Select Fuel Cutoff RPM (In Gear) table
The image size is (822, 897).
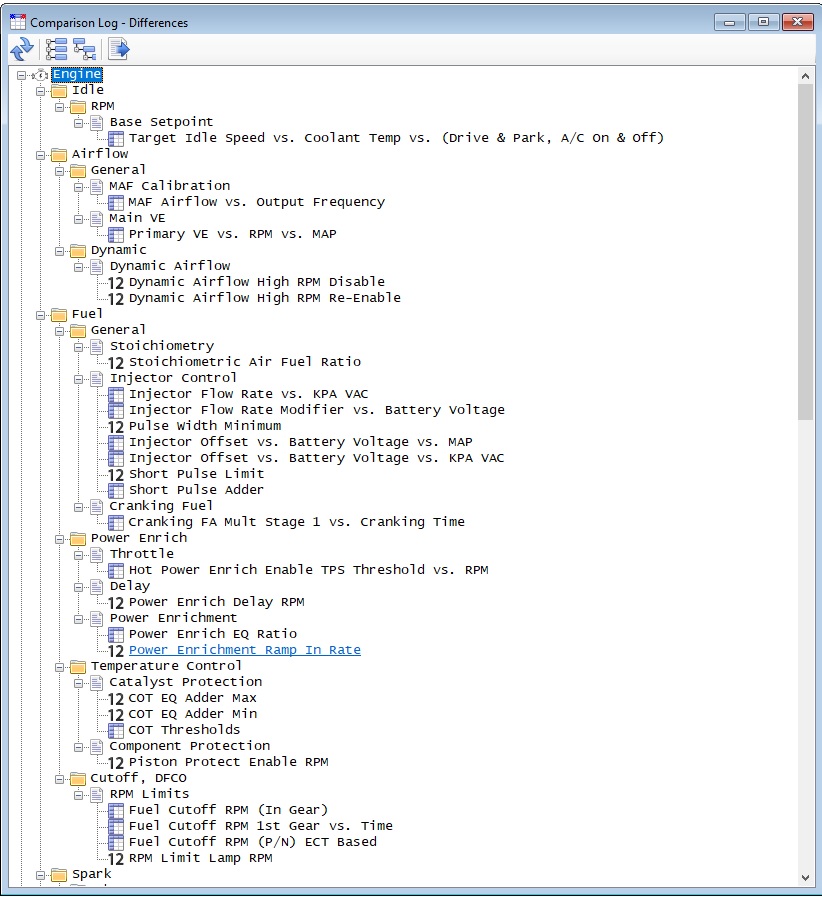pos(228,810)
